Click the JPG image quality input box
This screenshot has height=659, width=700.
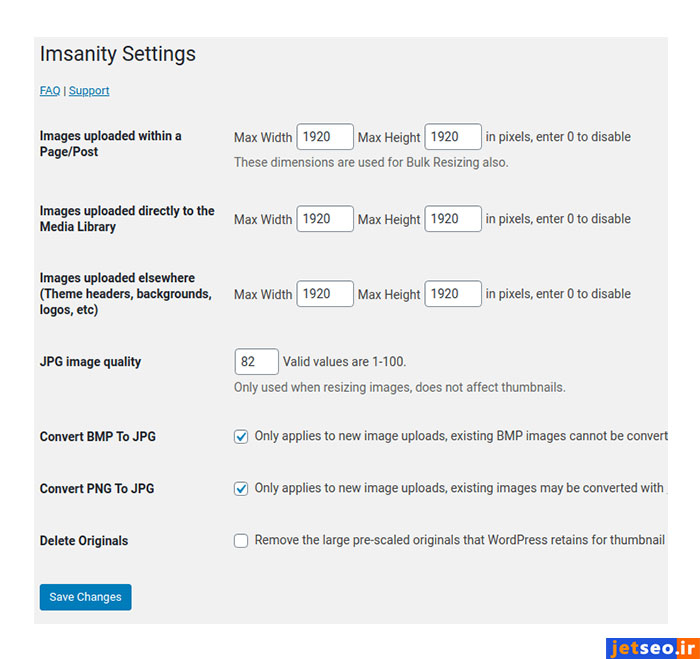click(256, 362)
